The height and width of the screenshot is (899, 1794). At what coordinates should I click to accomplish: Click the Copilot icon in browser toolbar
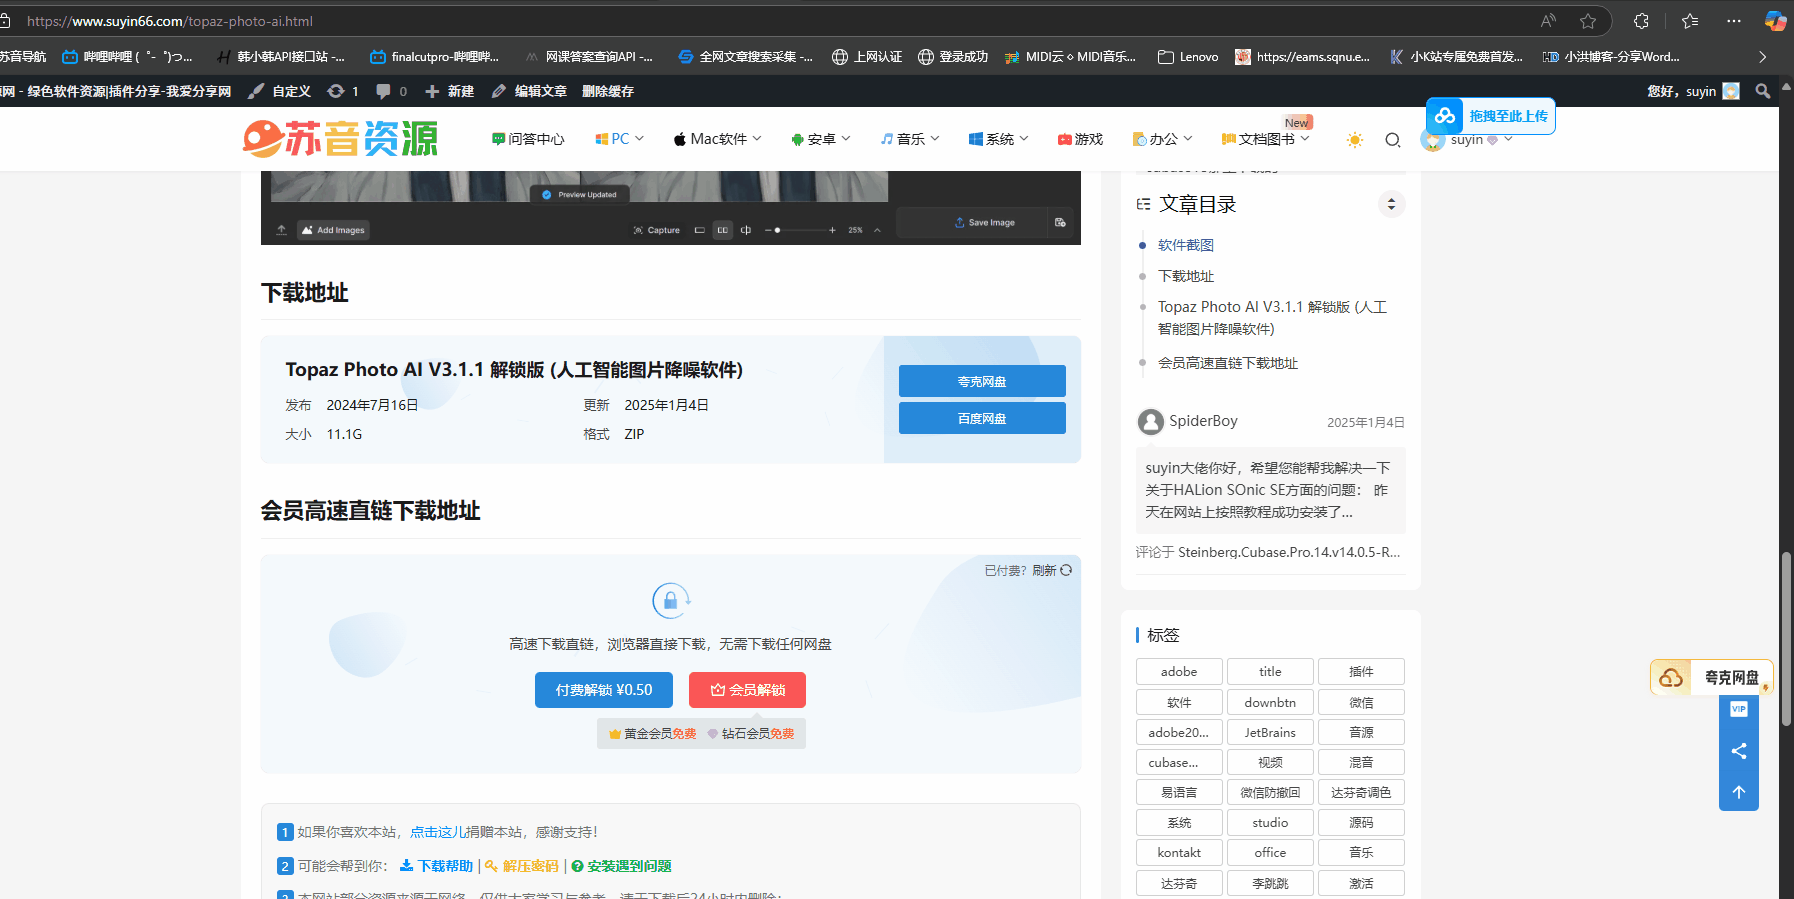click(1776, 21)
